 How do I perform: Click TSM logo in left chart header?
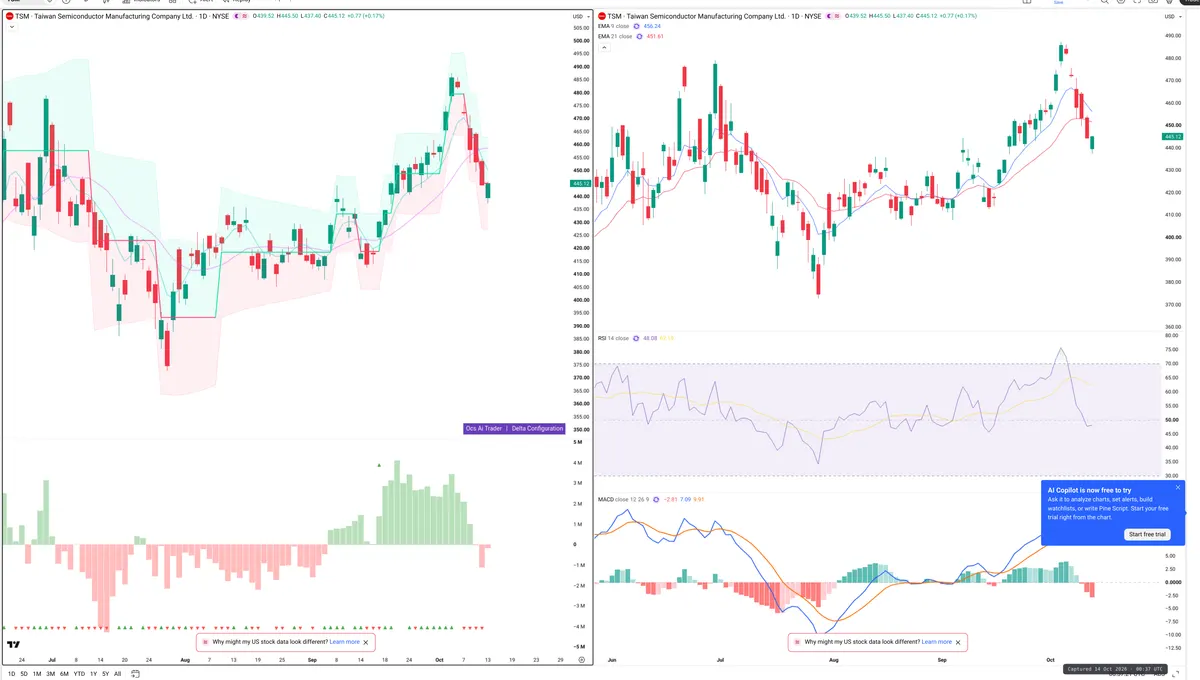[10, 16]
